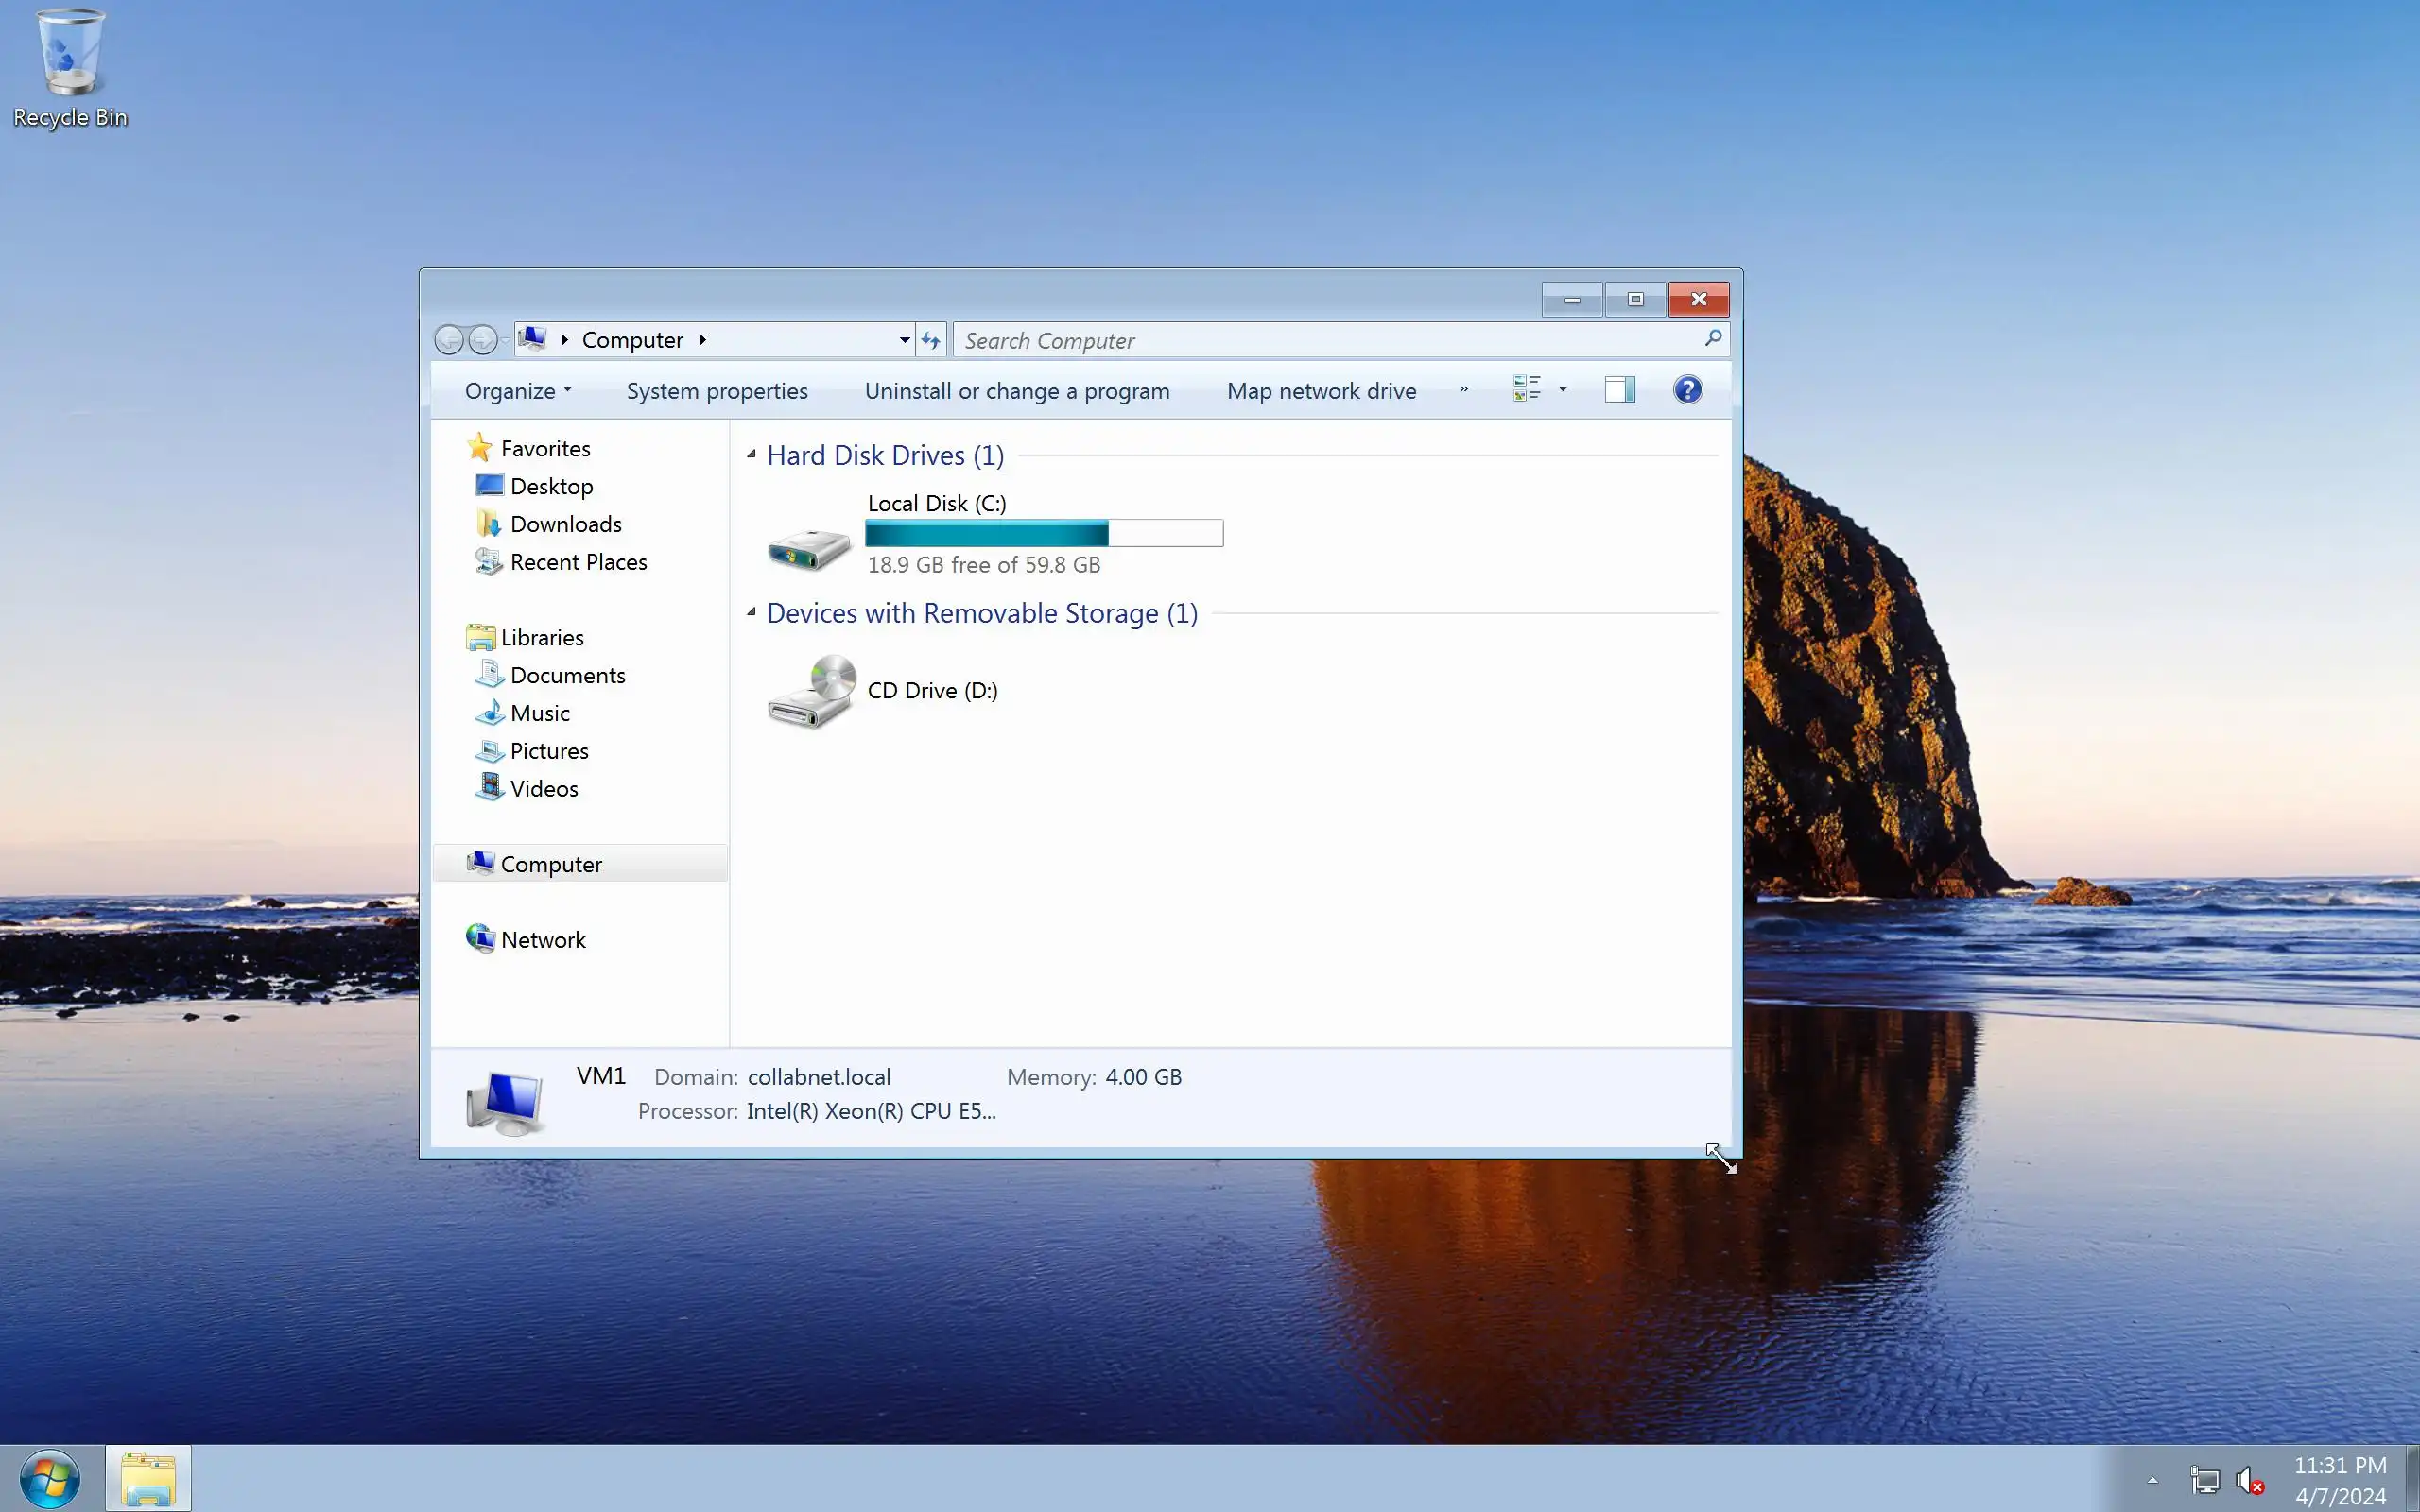This screenshot has width=2420, height=1512.
Task: Toggle the preview pane icon
Action: tap(1619, 390)
